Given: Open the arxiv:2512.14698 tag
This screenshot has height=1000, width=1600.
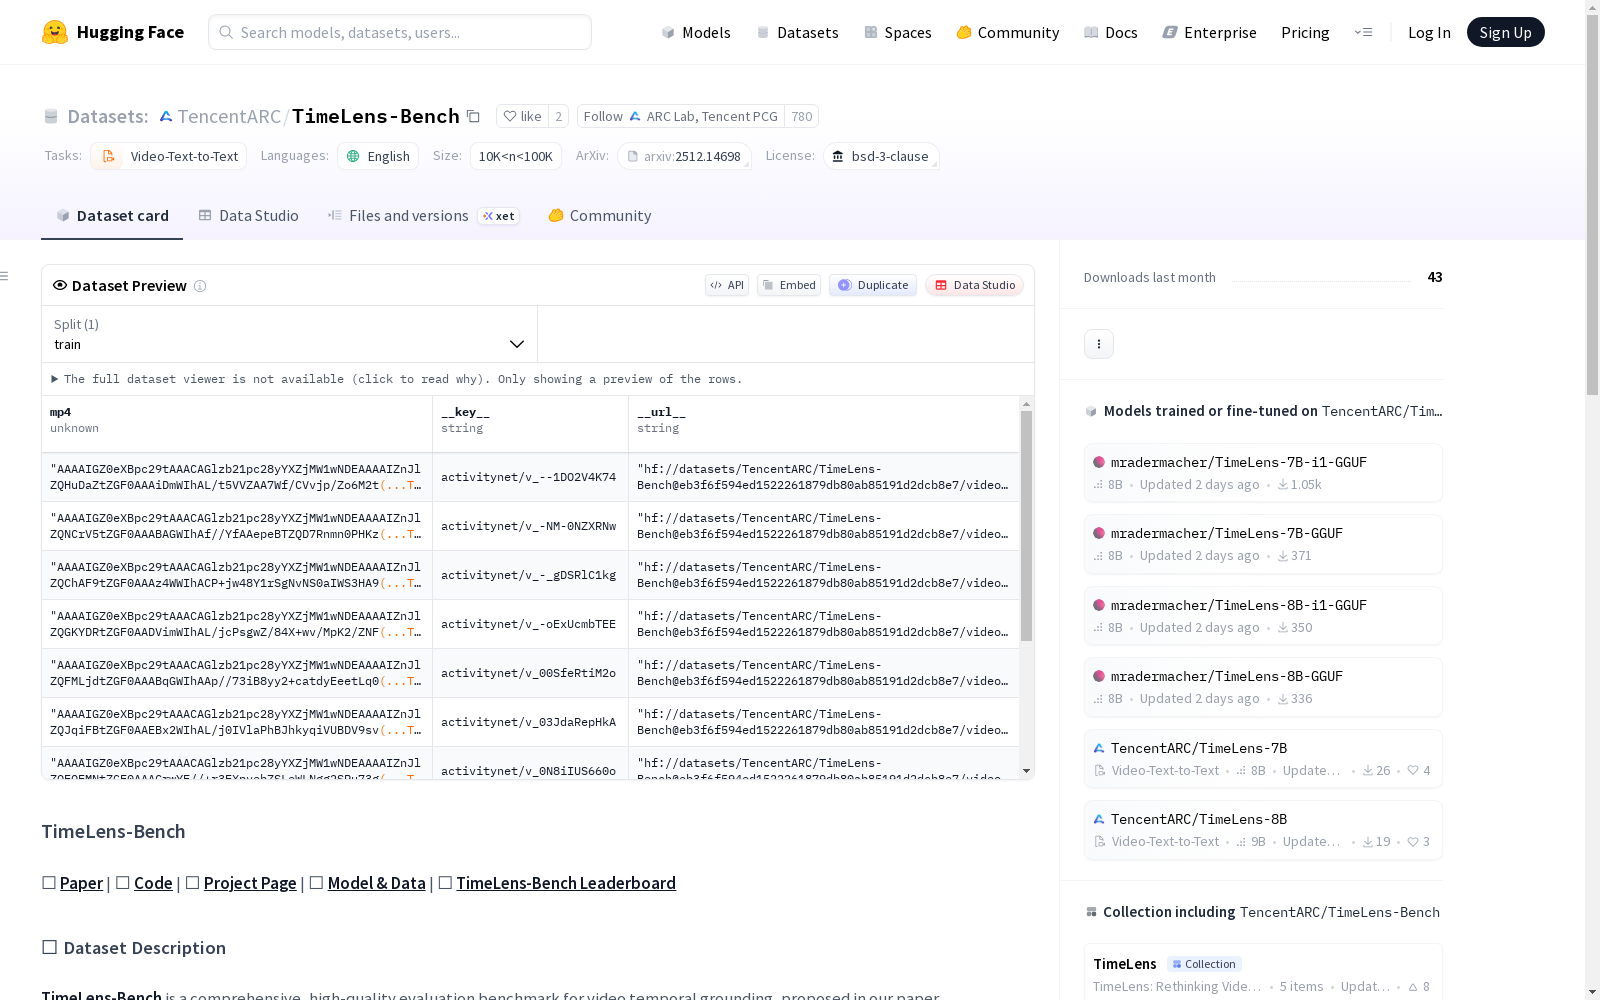Looking at the screenshot, I should tap(685, 156).
